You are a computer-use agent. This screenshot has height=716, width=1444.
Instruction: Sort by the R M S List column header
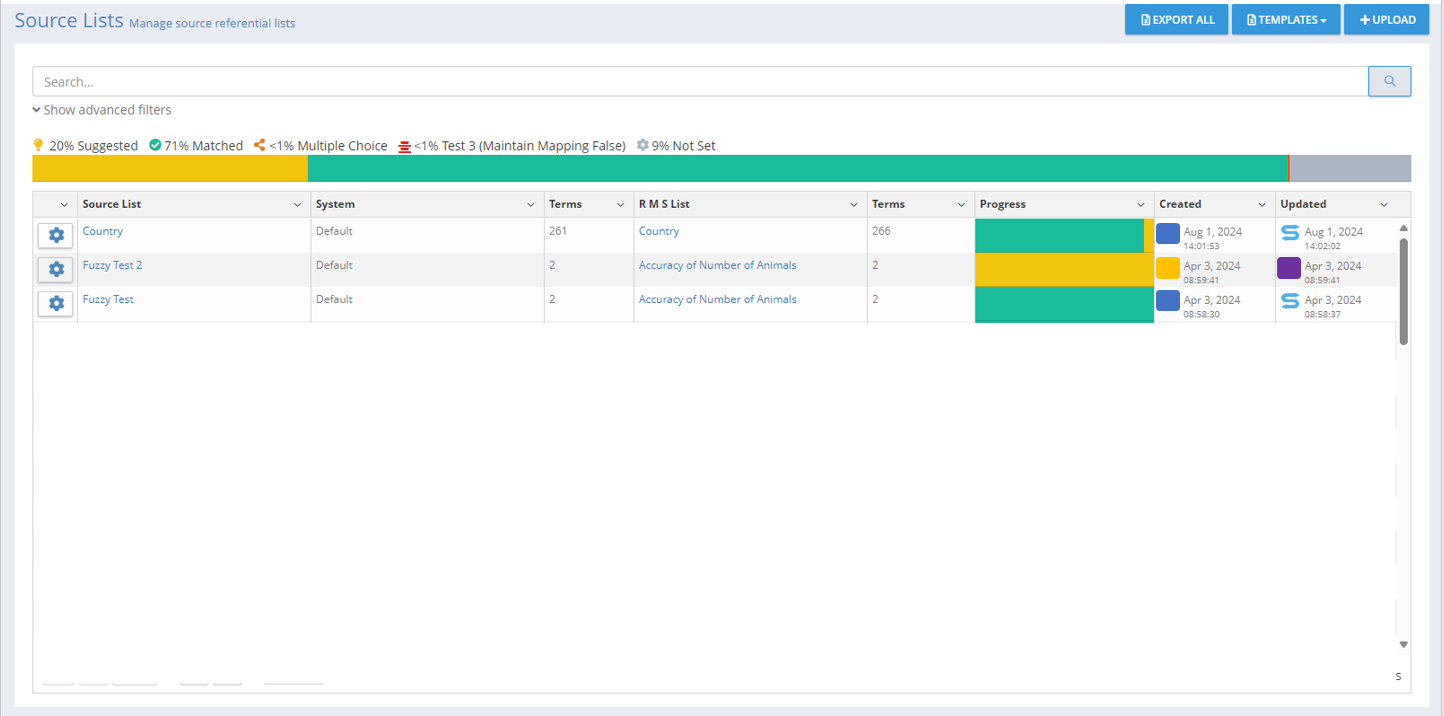tap(664, 204)
